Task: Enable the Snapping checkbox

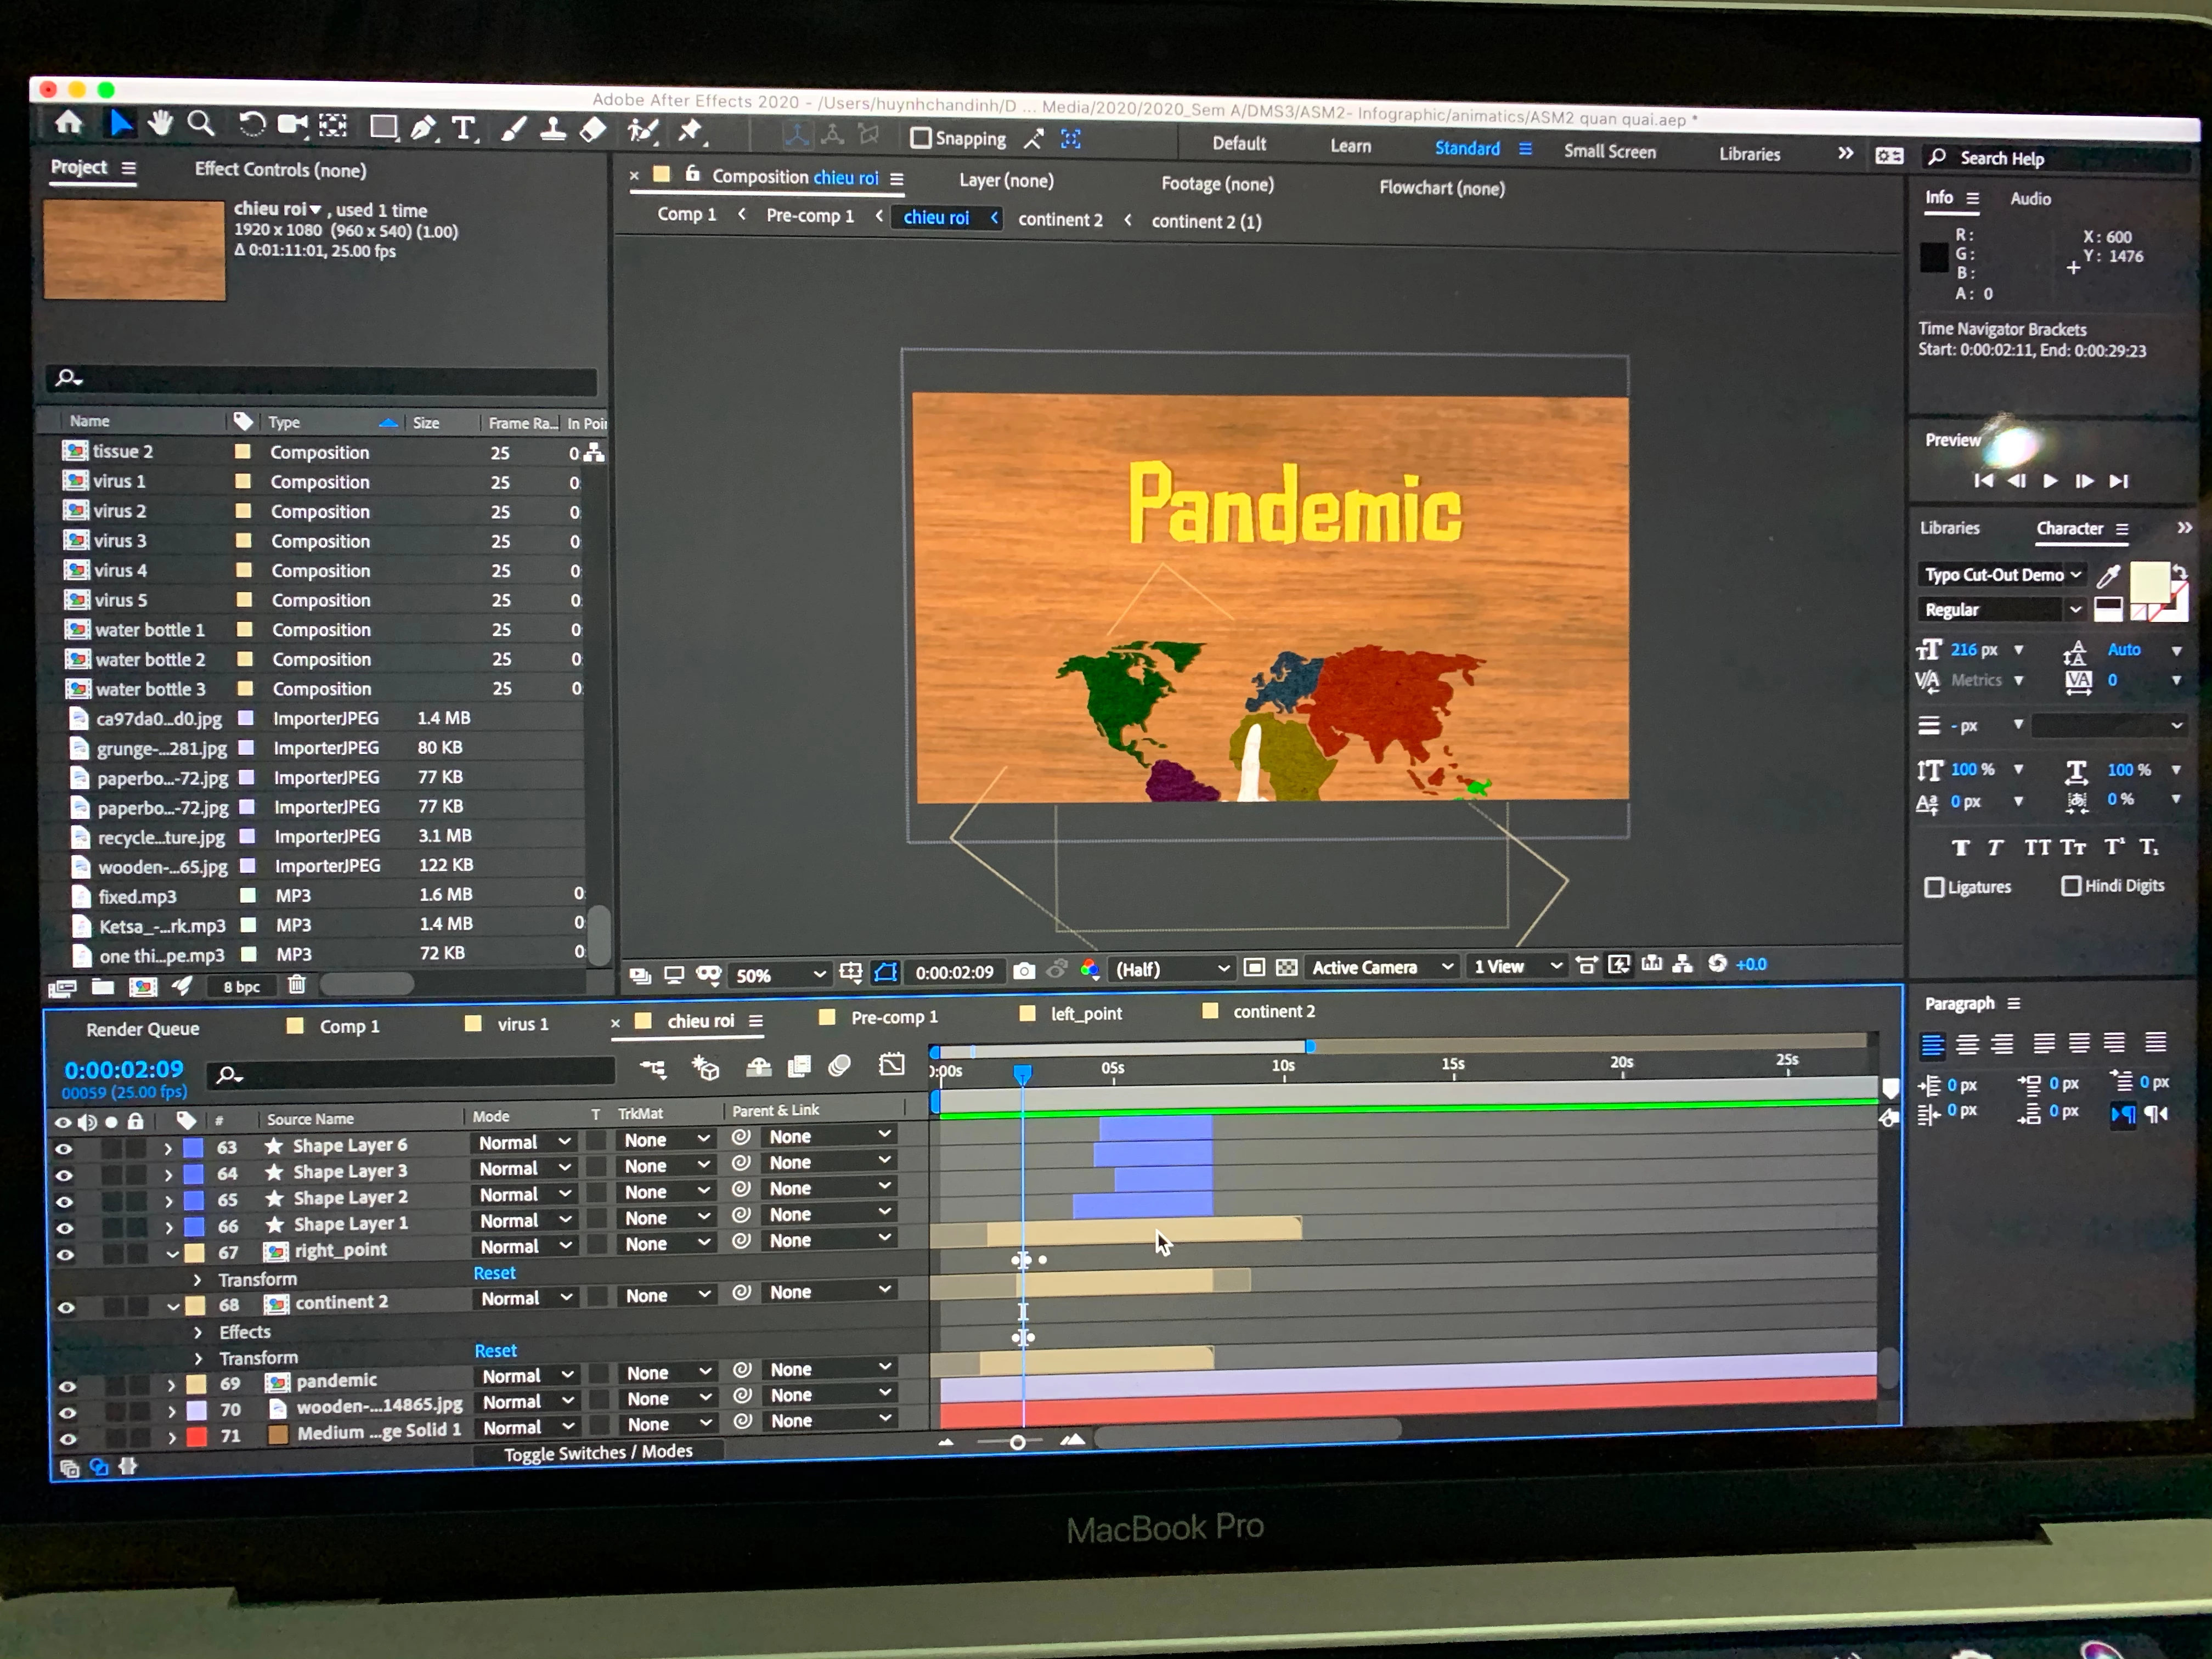Action: pos(921,138)
